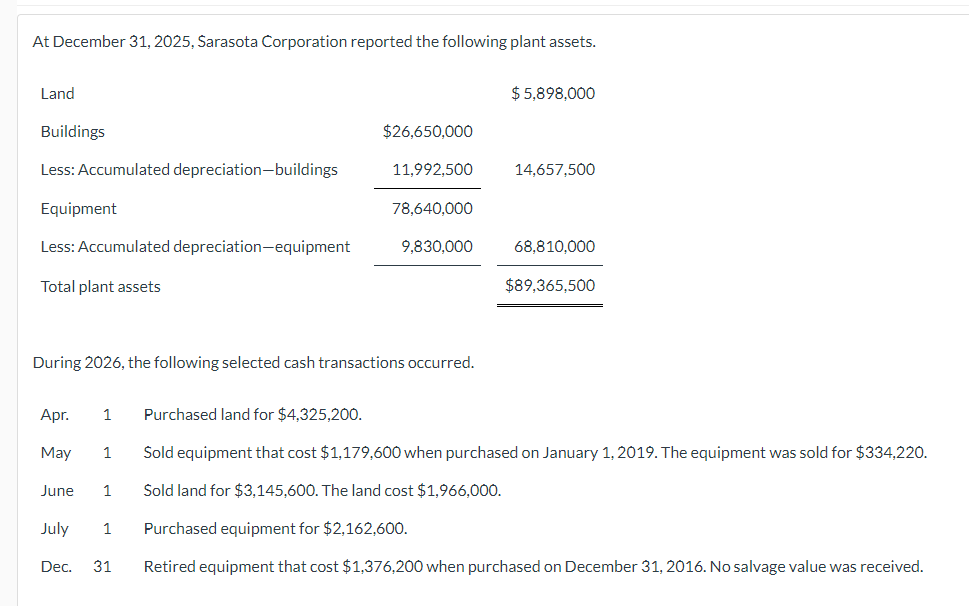Click the Equipment row label
Viewport: 969px width, 606px height.
pos(78,208)
